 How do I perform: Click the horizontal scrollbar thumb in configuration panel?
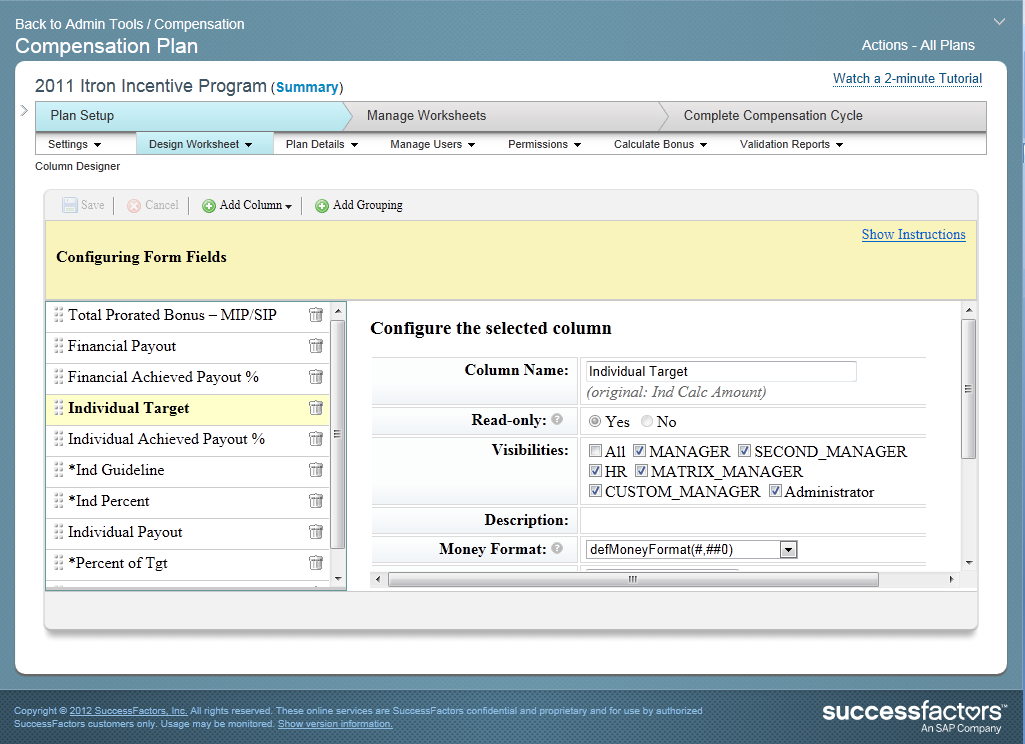(x=633, y=579)
